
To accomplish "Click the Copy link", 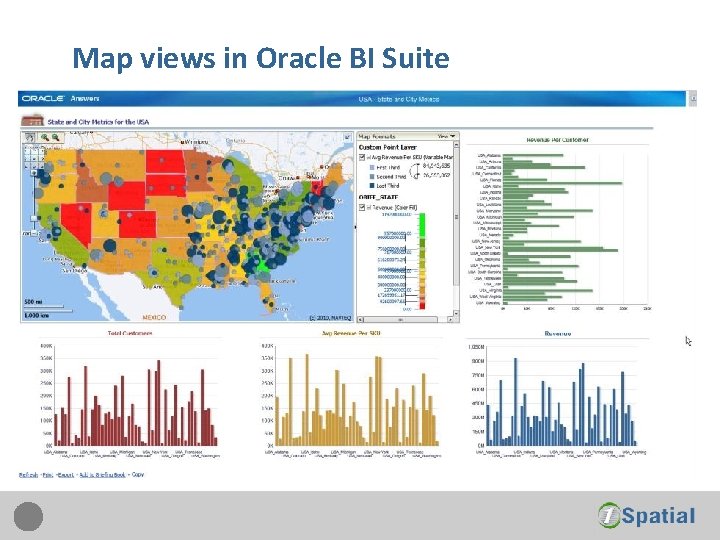I will 138,474.
